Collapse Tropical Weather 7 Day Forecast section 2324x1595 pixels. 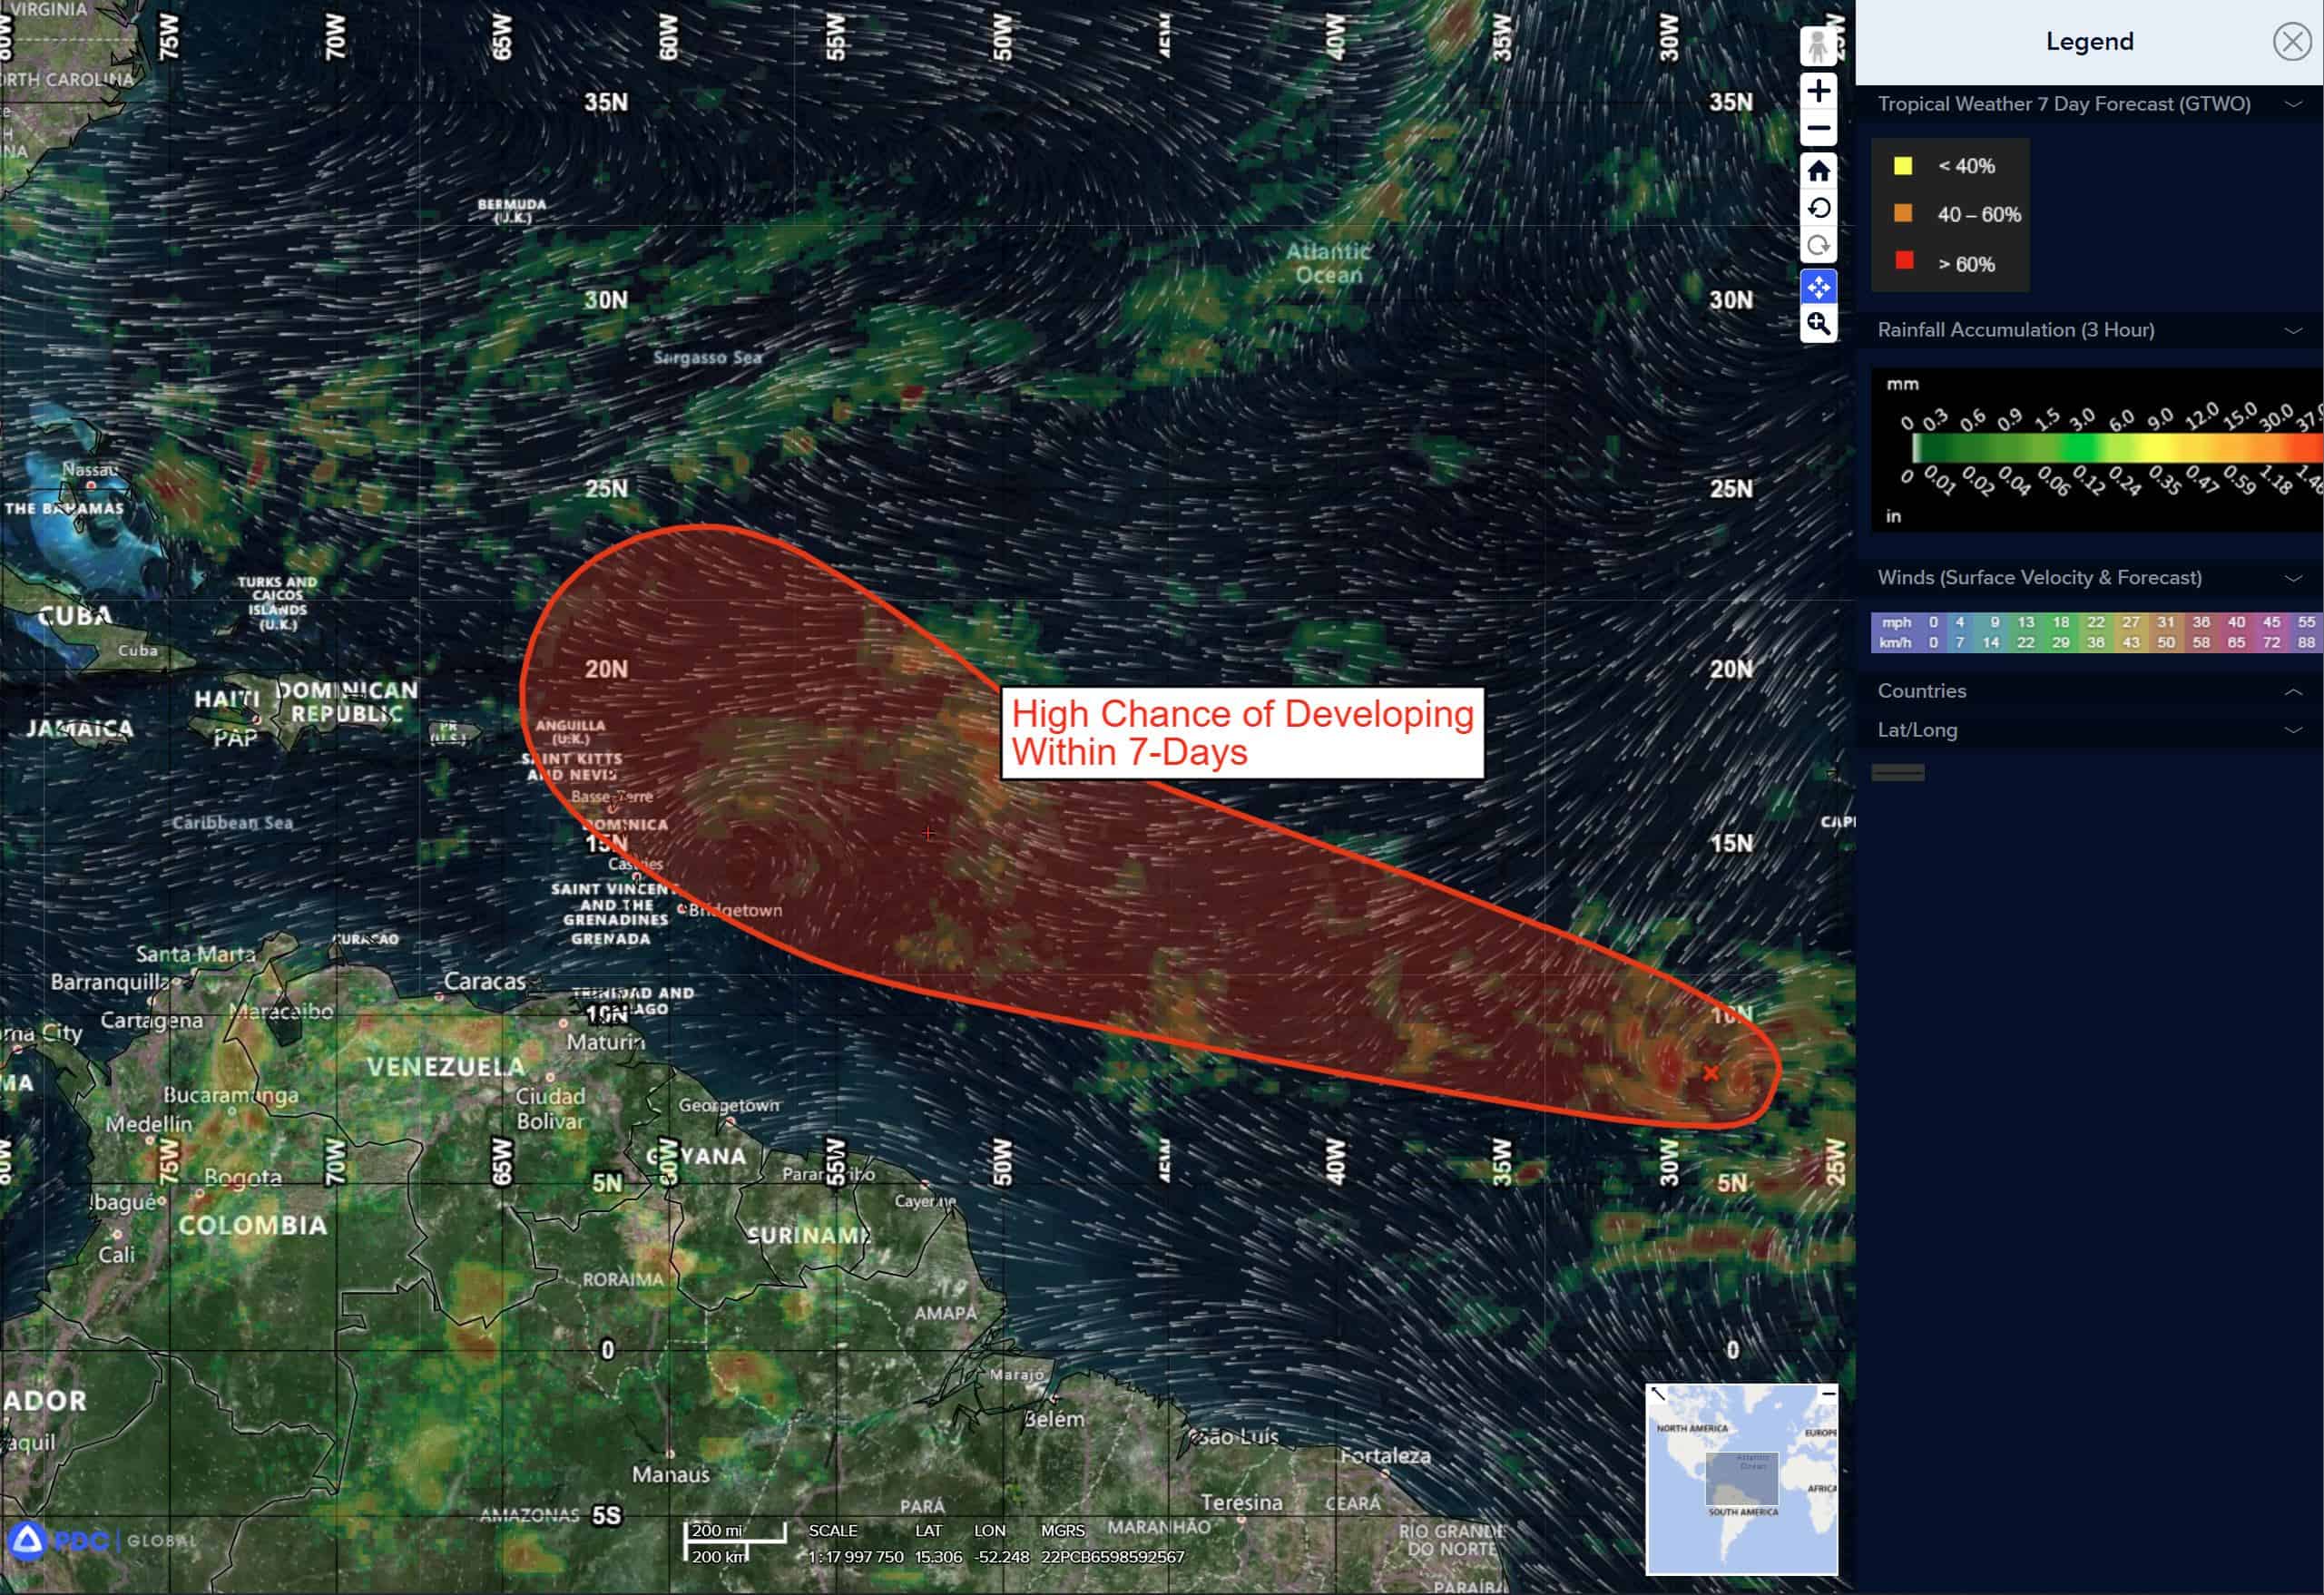tap(2293, 104)
